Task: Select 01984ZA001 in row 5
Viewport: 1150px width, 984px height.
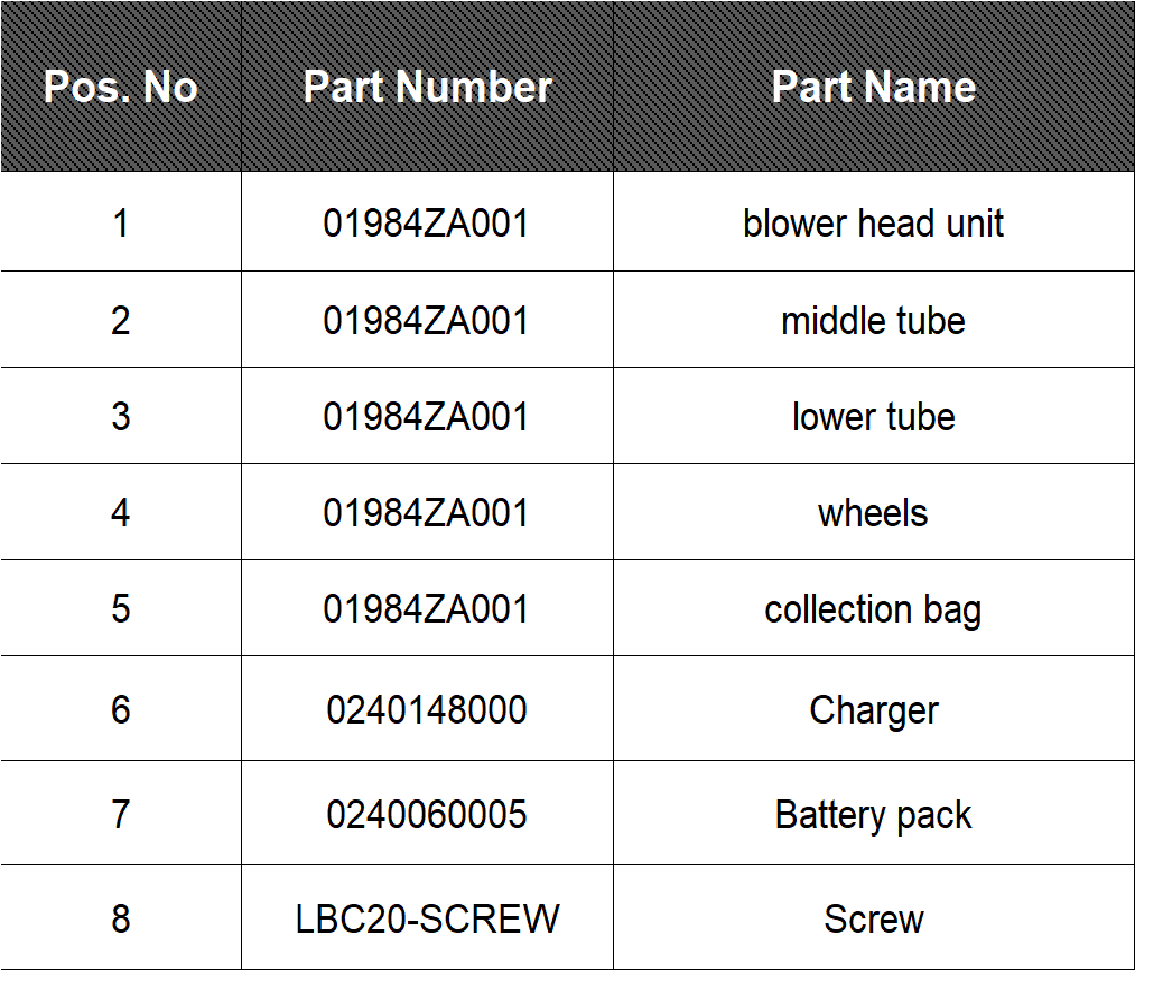Action: tap(426, 609)
